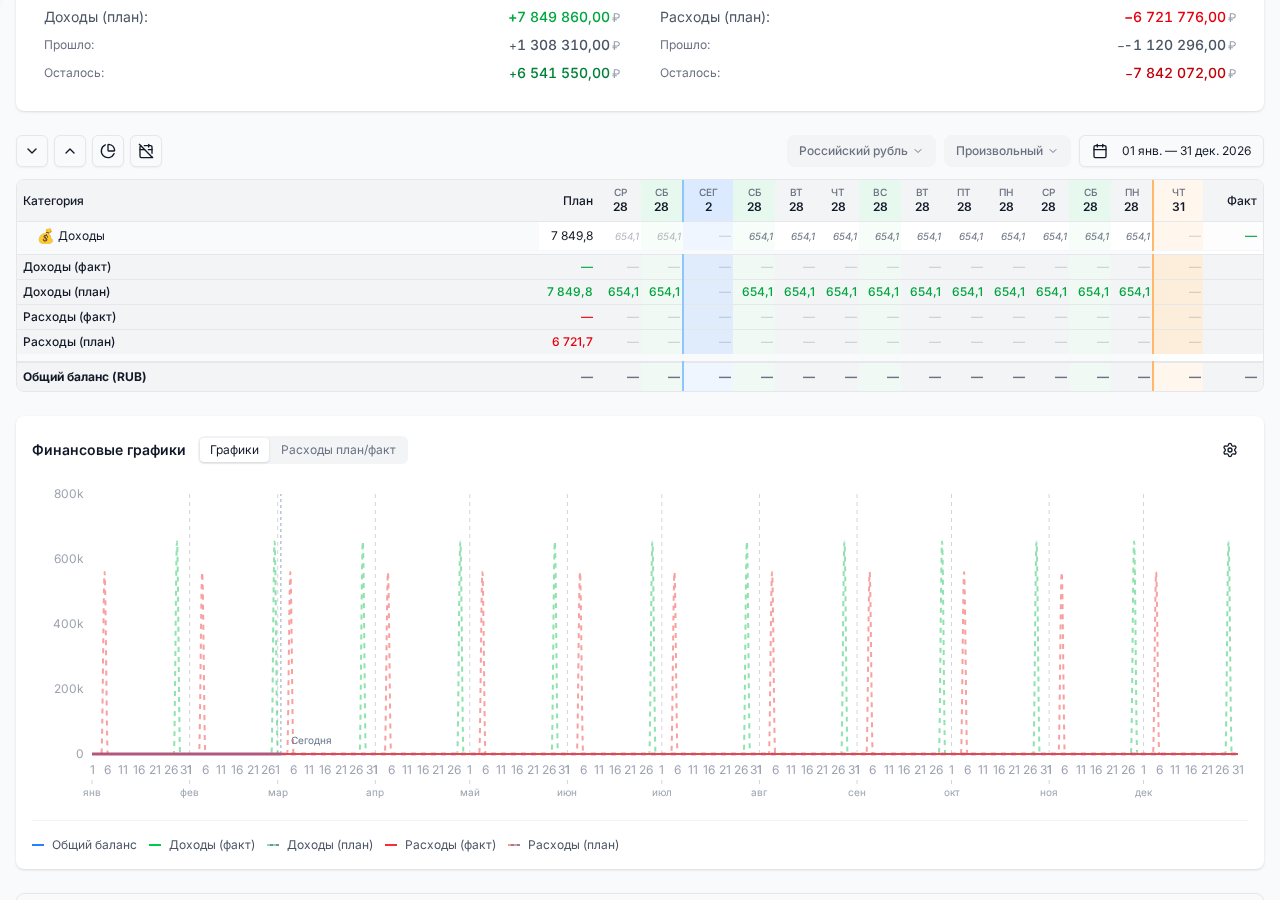The height and width of the screenshot is (900, 1280).
Task: Click the 01 янв. — 31 дек. 2026 date button
Action: pyautogui.click(x=1185, y=151)
